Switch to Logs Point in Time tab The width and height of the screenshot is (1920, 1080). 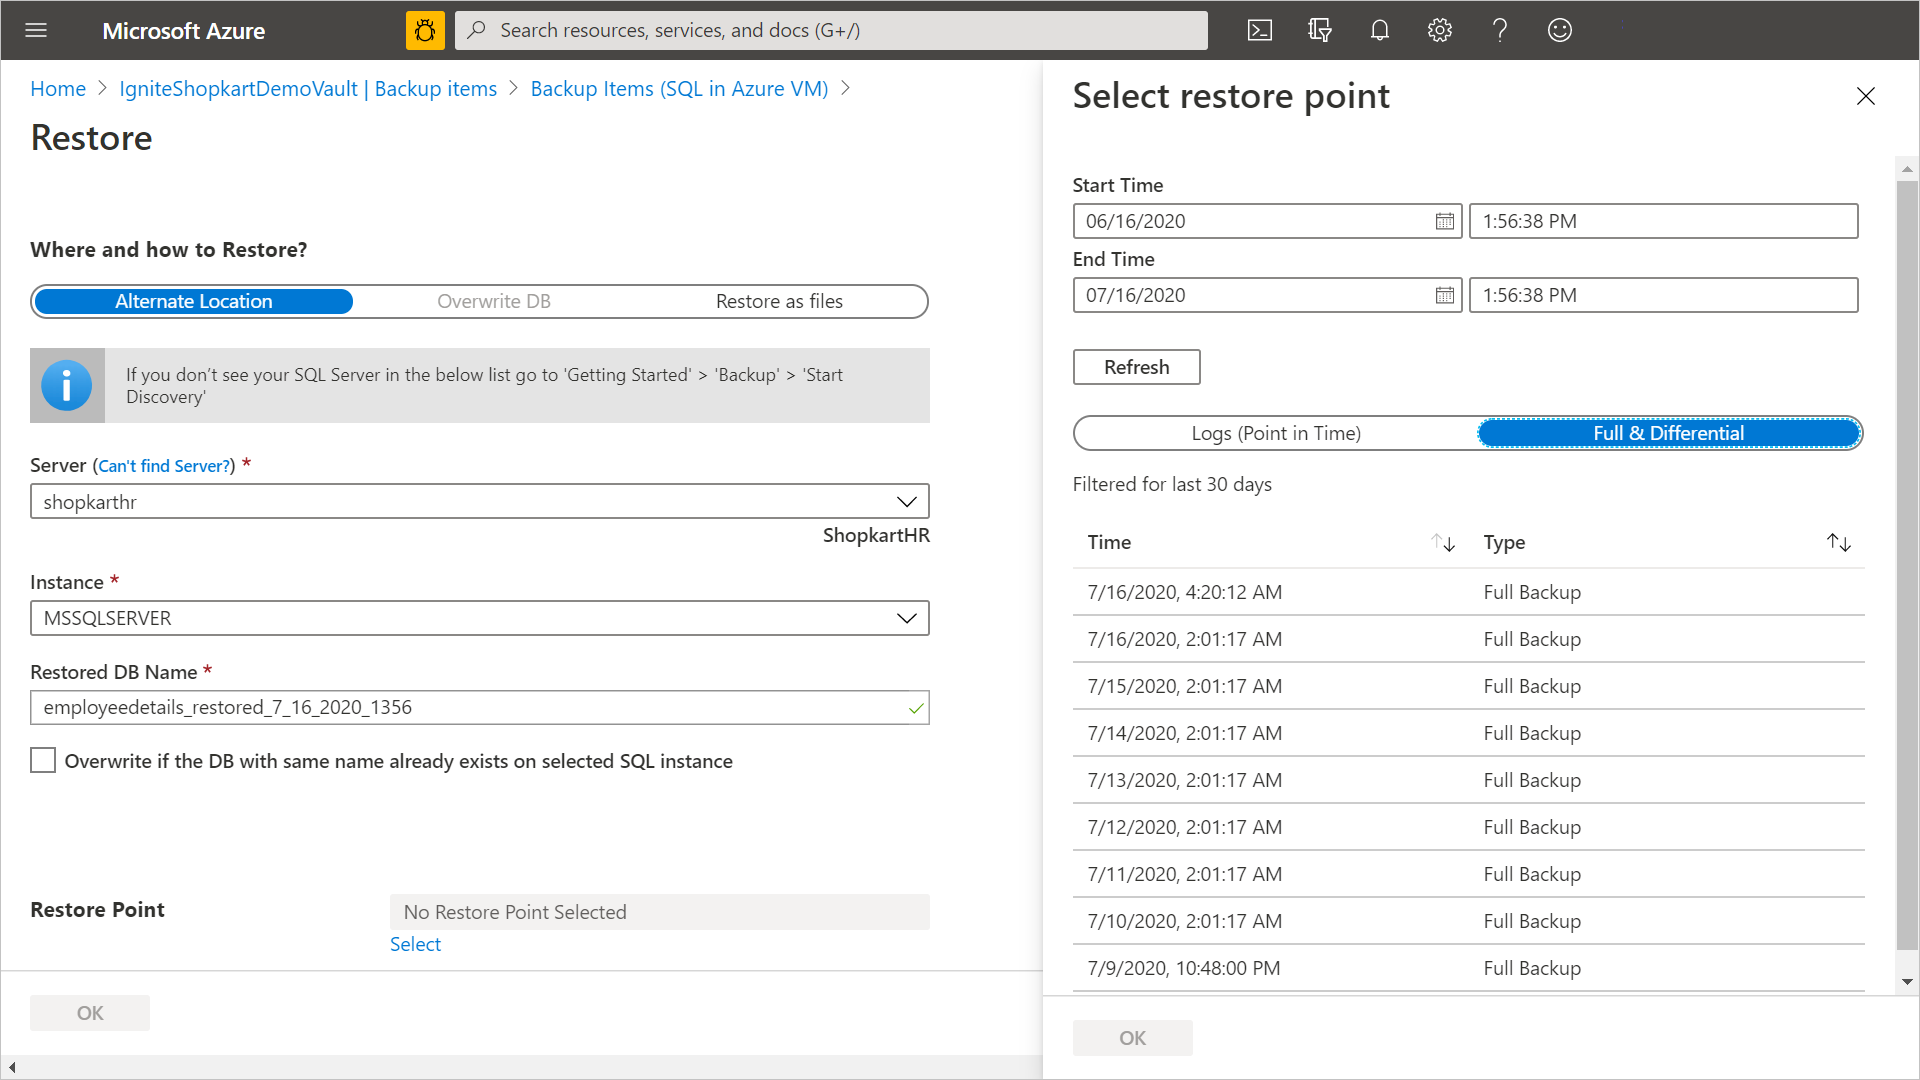click(x=1275, y=433)
